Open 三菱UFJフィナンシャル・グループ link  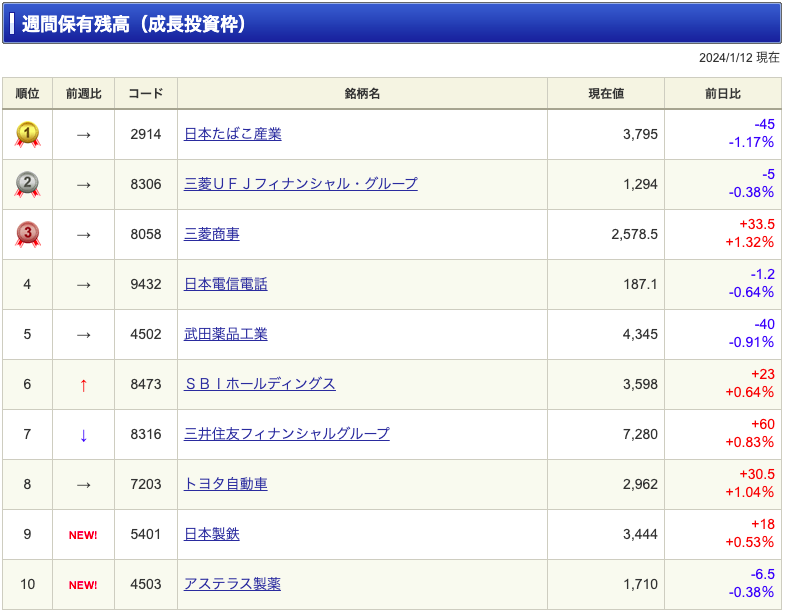pos(301,184)
